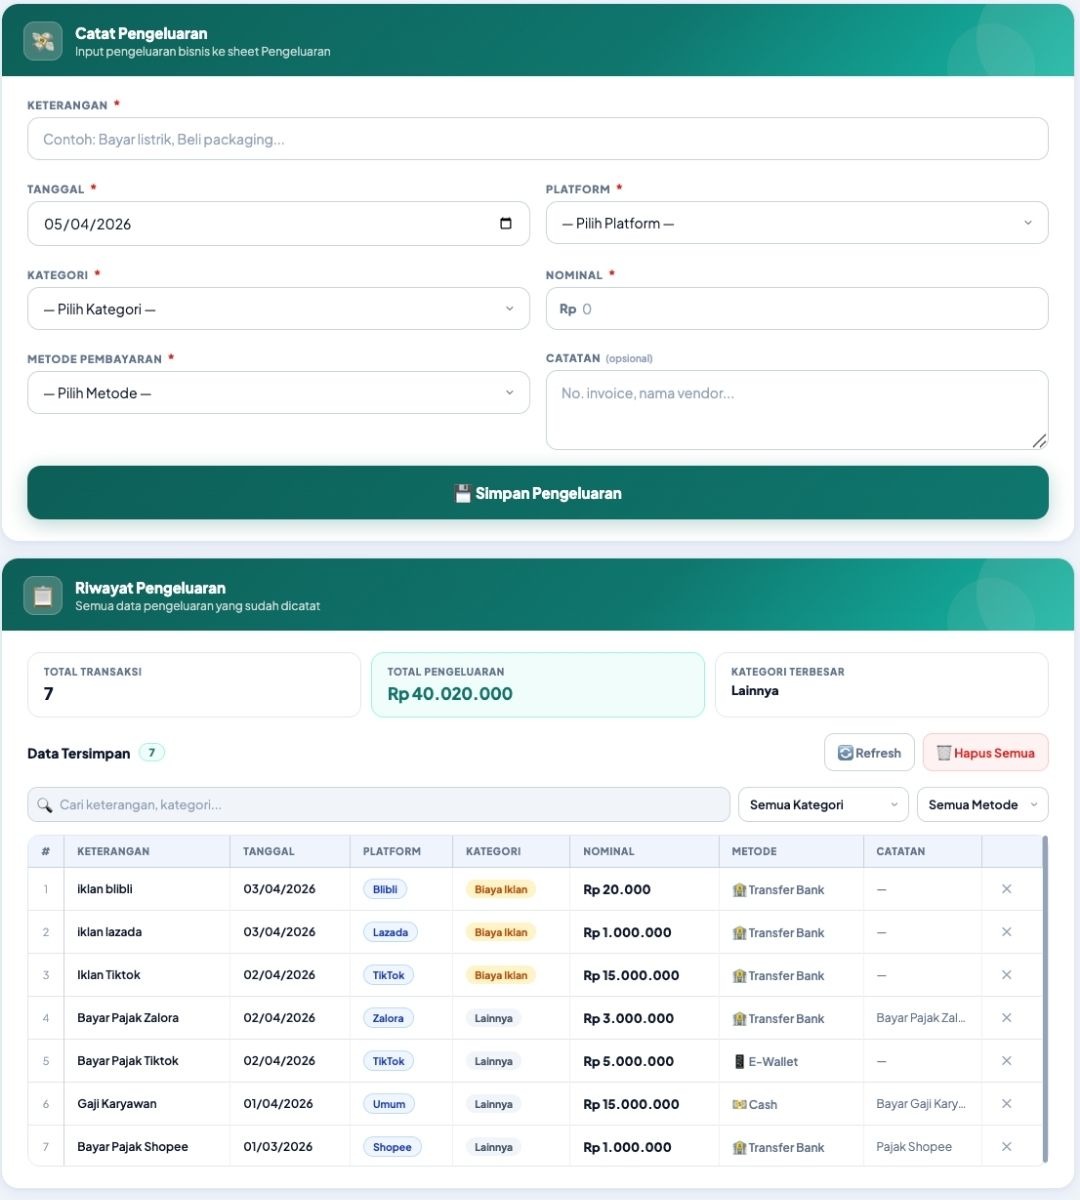The image size is (1080, 1200).
Task: Click the Catat Pengeluaran header icon
Action: (43, 41)
